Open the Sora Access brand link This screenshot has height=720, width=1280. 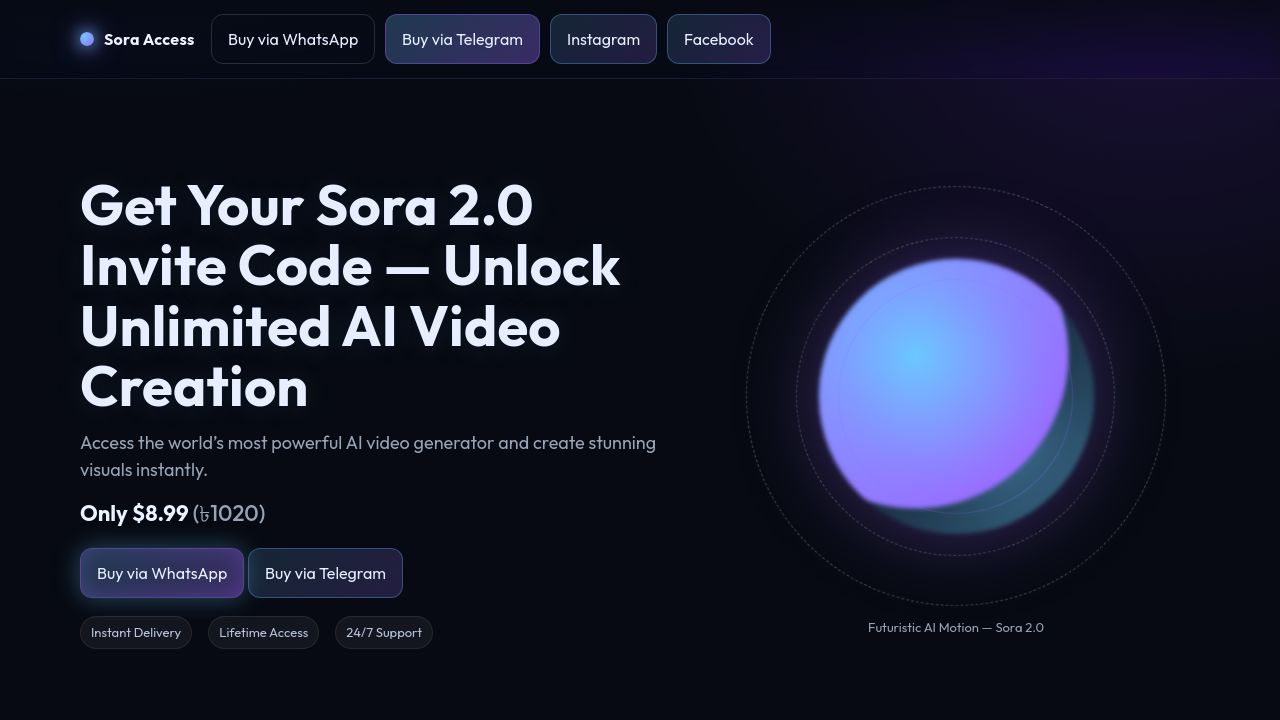137,39
